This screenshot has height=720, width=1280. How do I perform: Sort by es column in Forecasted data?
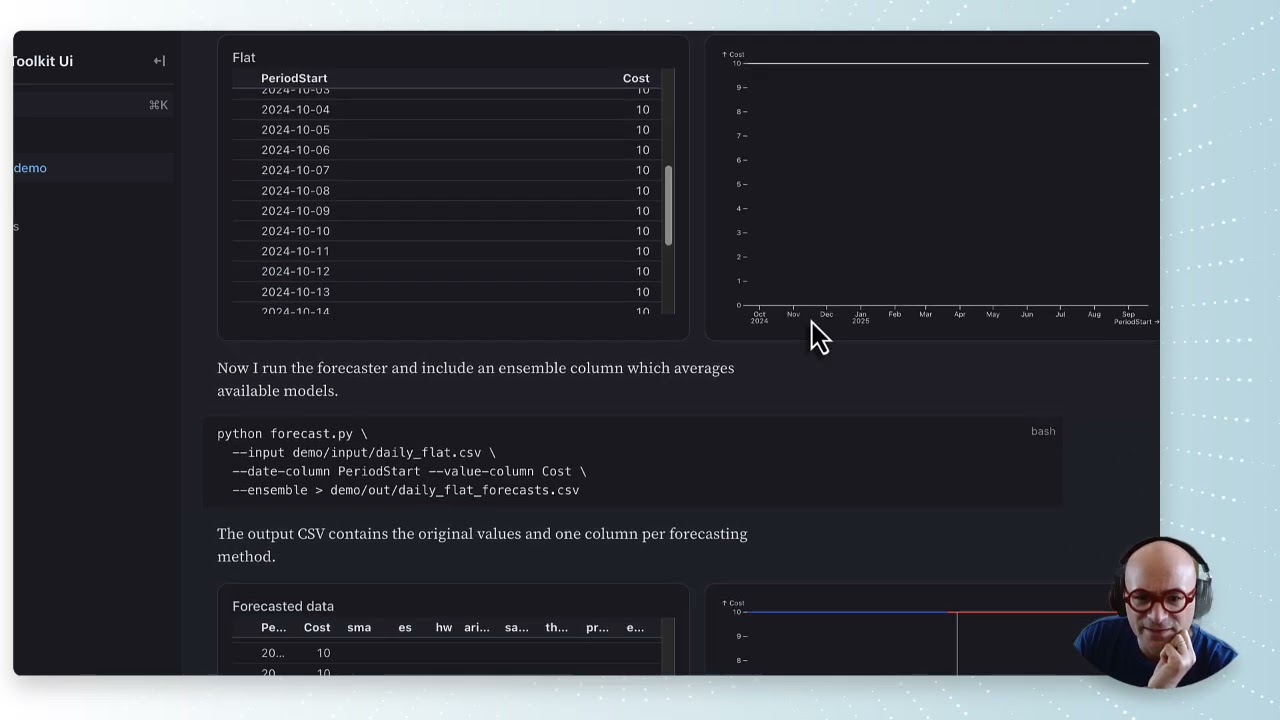coord(405,628)
